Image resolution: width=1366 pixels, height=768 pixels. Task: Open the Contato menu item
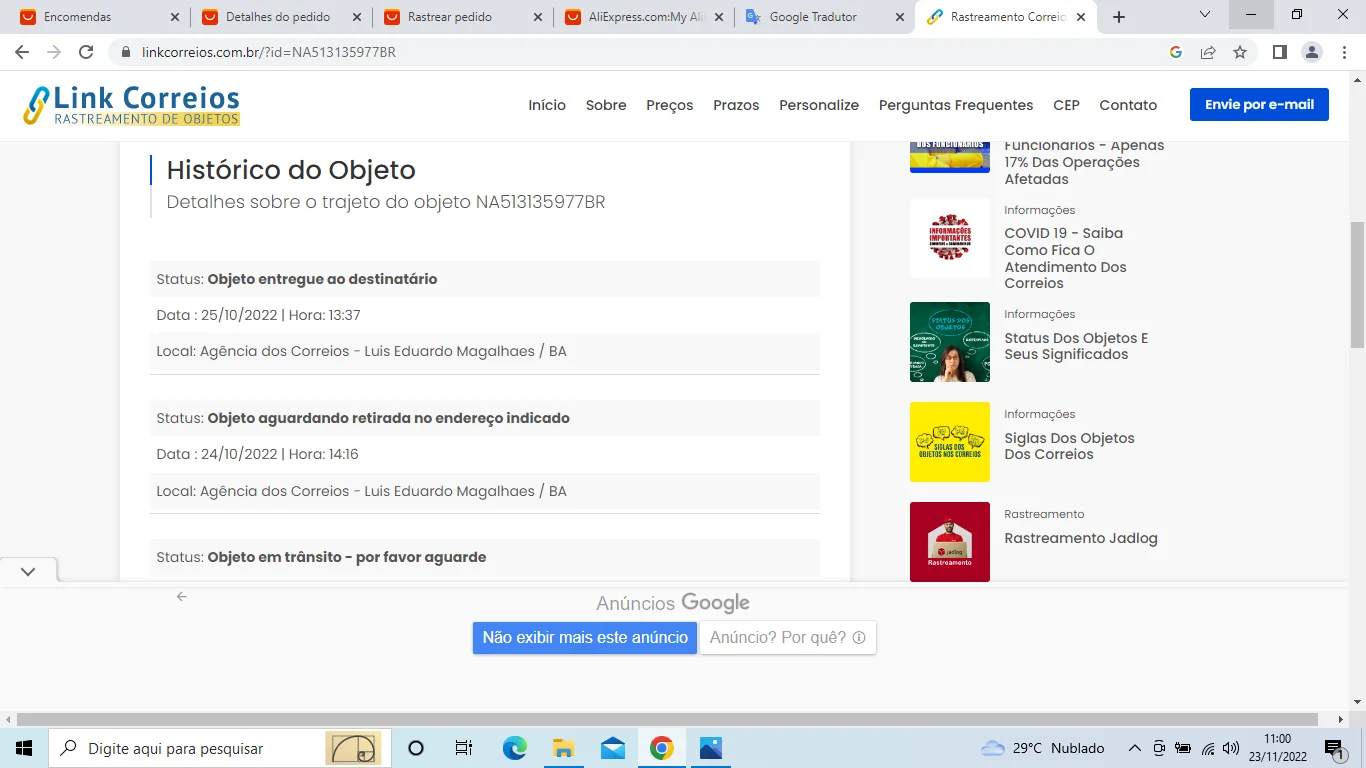[1128, 105]
